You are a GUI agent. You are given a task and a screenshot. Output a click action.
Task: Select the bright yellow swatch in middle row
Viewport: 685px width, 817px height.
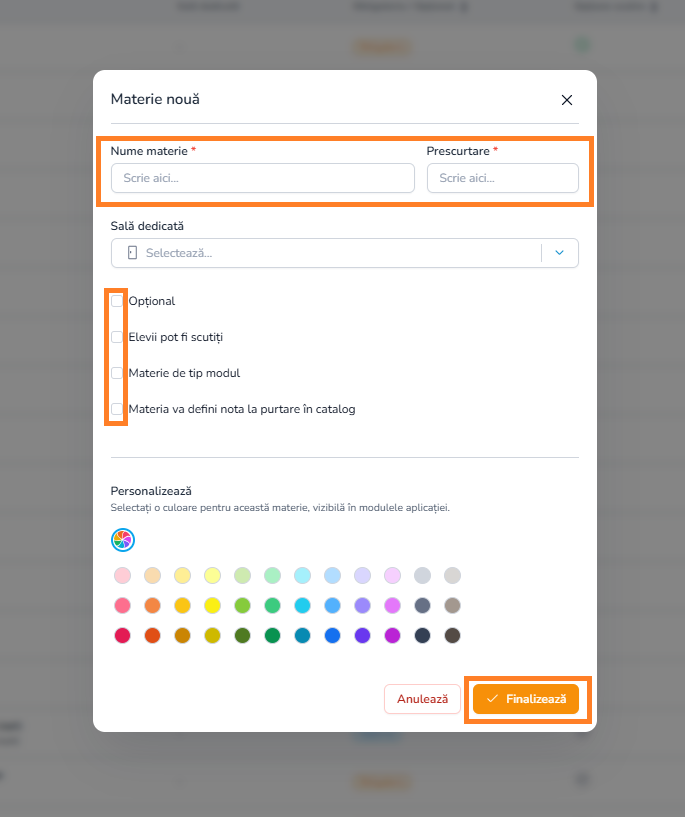pyautogui.click(x=213, y=605)
